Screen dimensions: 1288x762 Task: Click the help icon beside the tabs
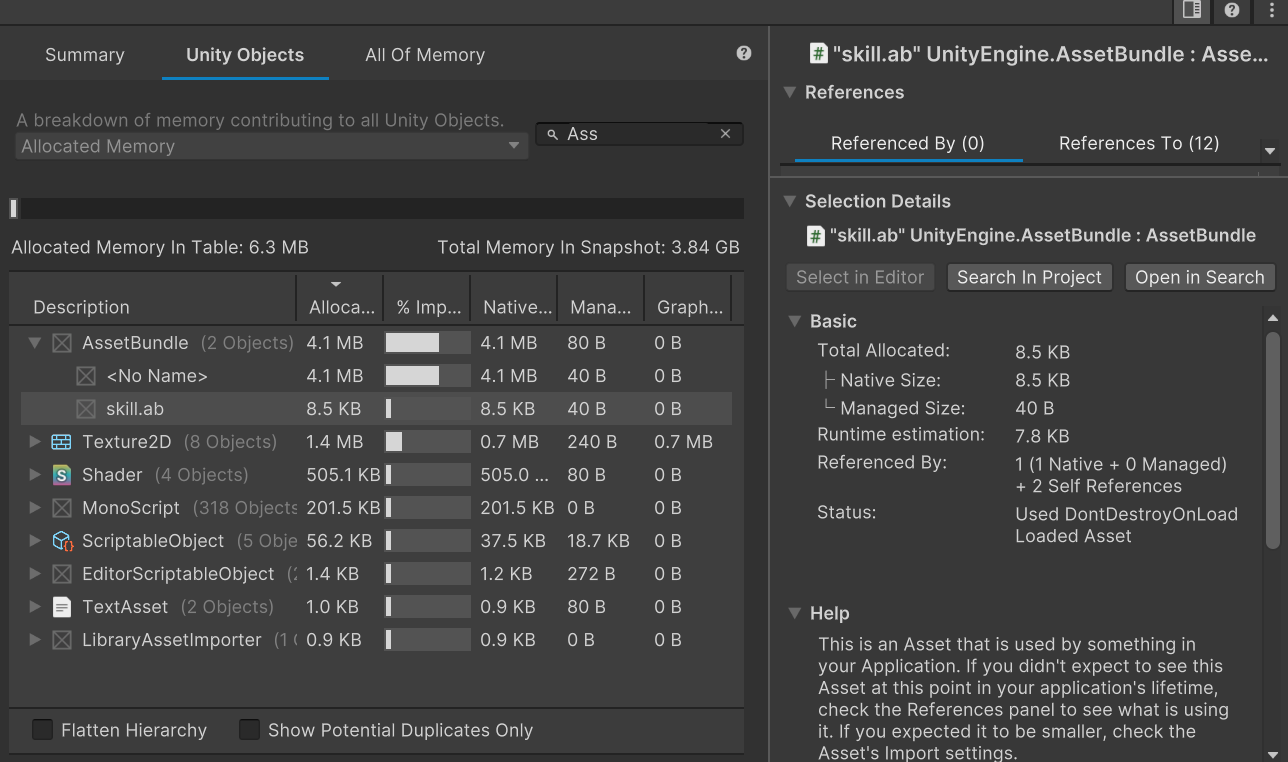743,54
